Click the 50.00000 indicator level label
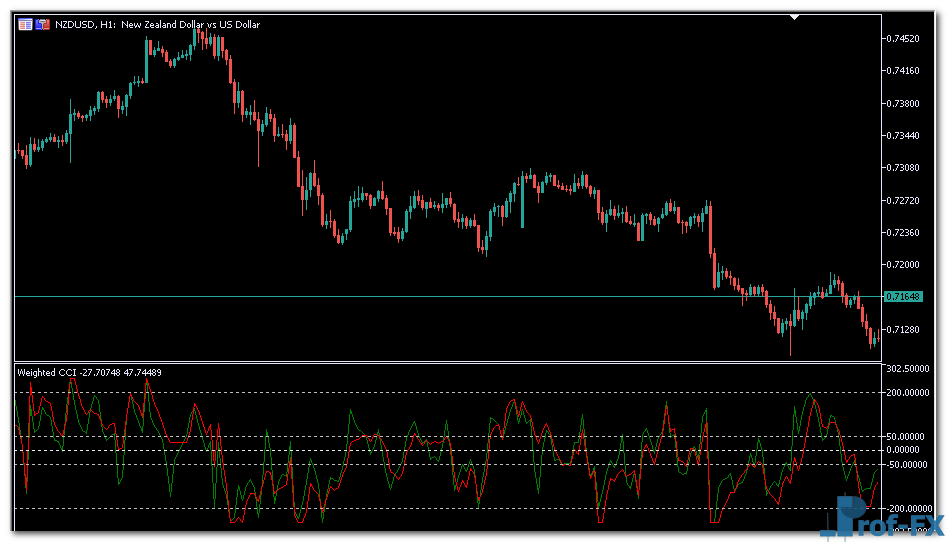The height and width of the screenshot is (542, 947). (908, 437)
